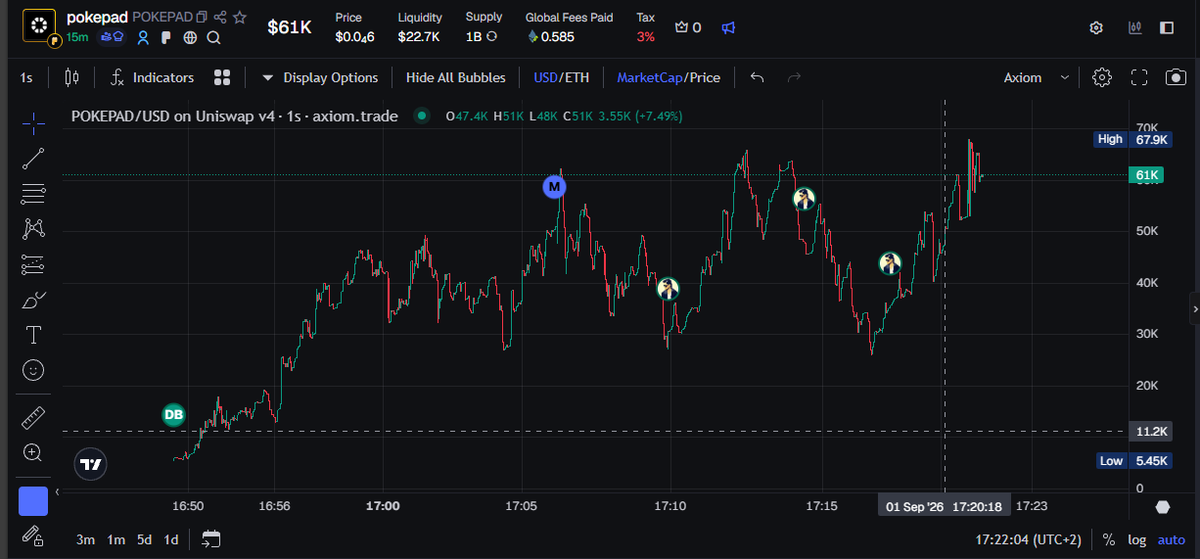1200x559 pixels.
Task: Pick the blue drawing color swatch
Action: (x=33, y=501)
